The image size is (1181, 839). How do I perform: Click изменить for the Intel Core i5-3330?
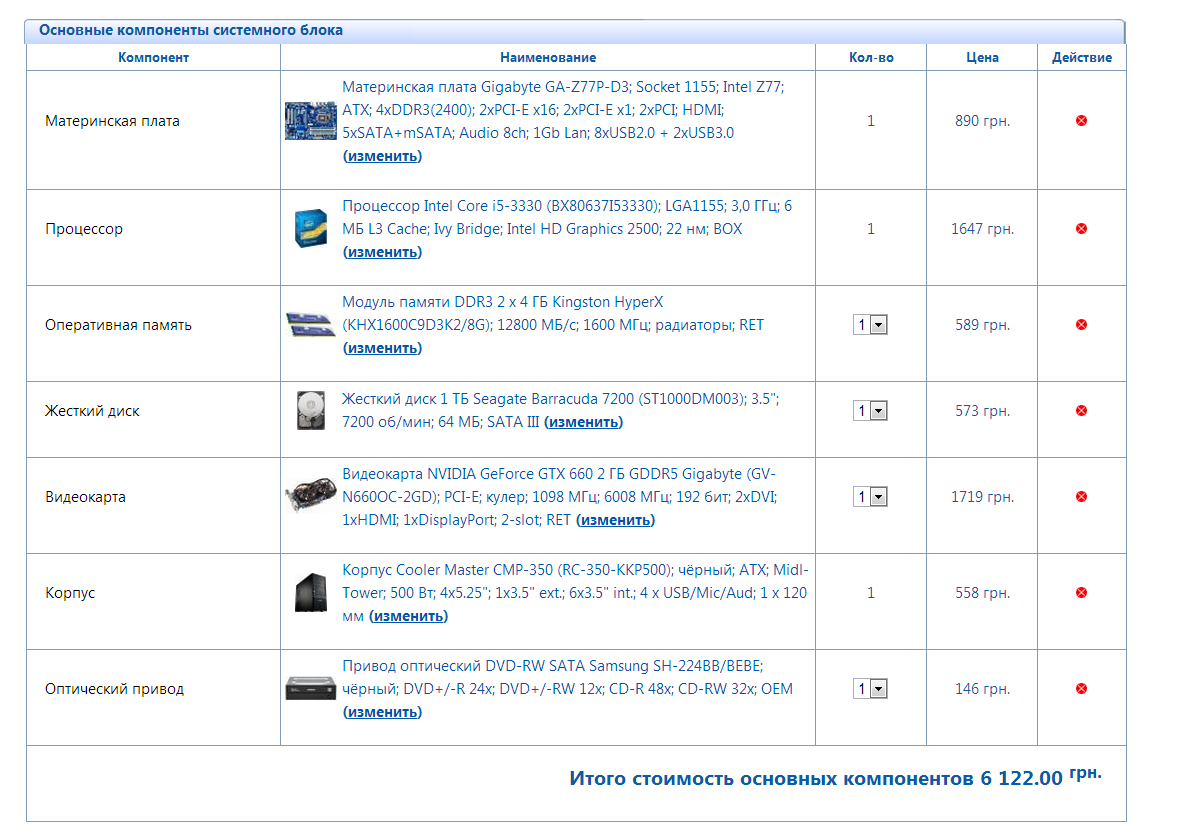pyautogui.click(x=382, y=252)
